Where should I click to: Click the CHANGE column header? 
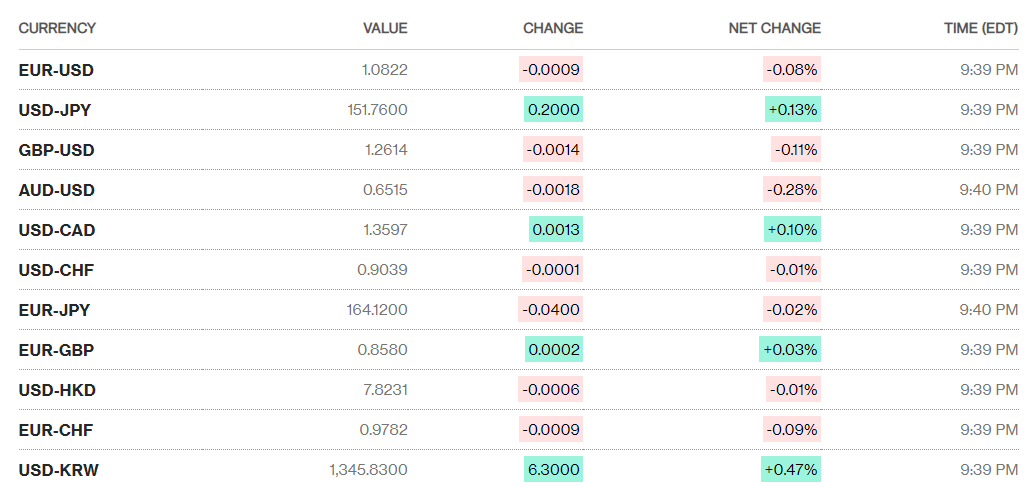(553, 28)
